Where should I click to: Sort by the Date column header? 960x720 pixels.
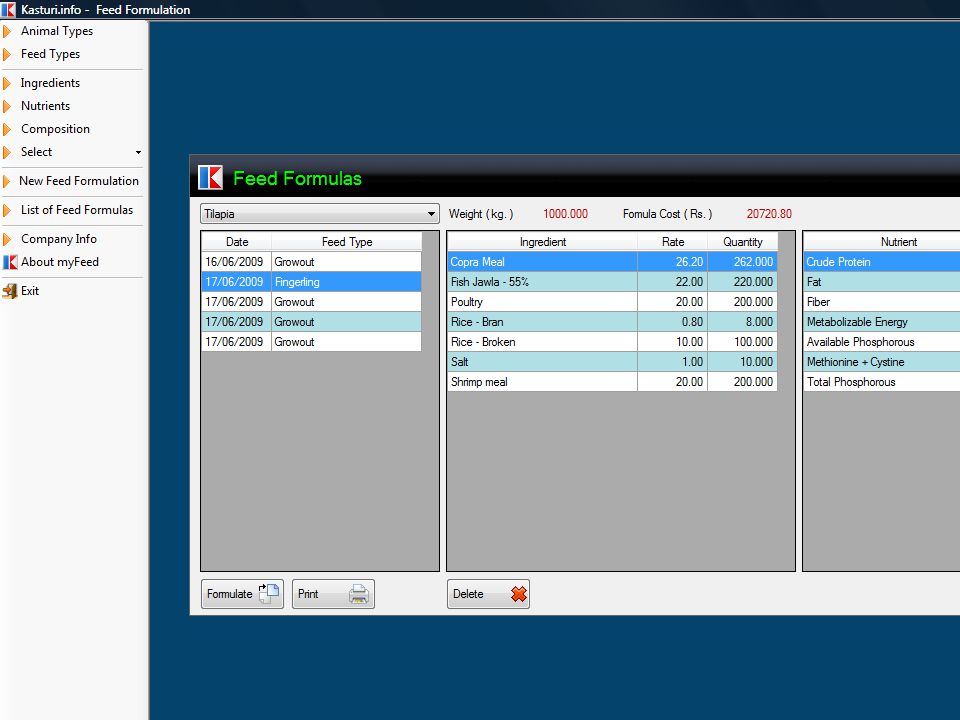point(237,242)
